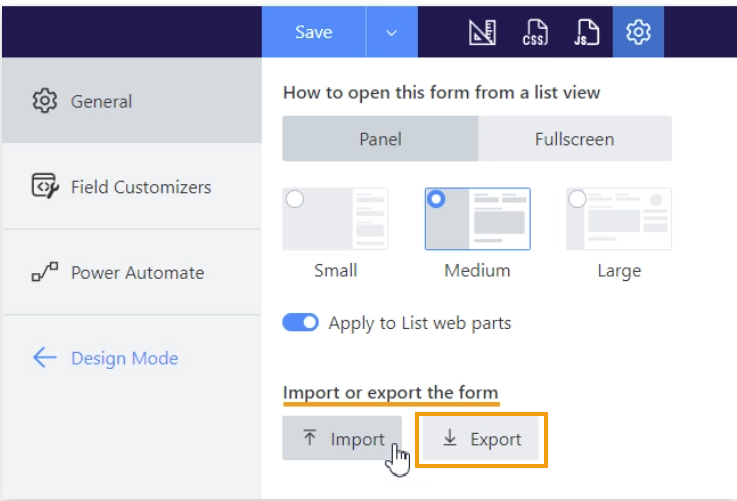737x501 pixels.
Task: Expand the Save dropdown arrow
Action: point(391,33)
